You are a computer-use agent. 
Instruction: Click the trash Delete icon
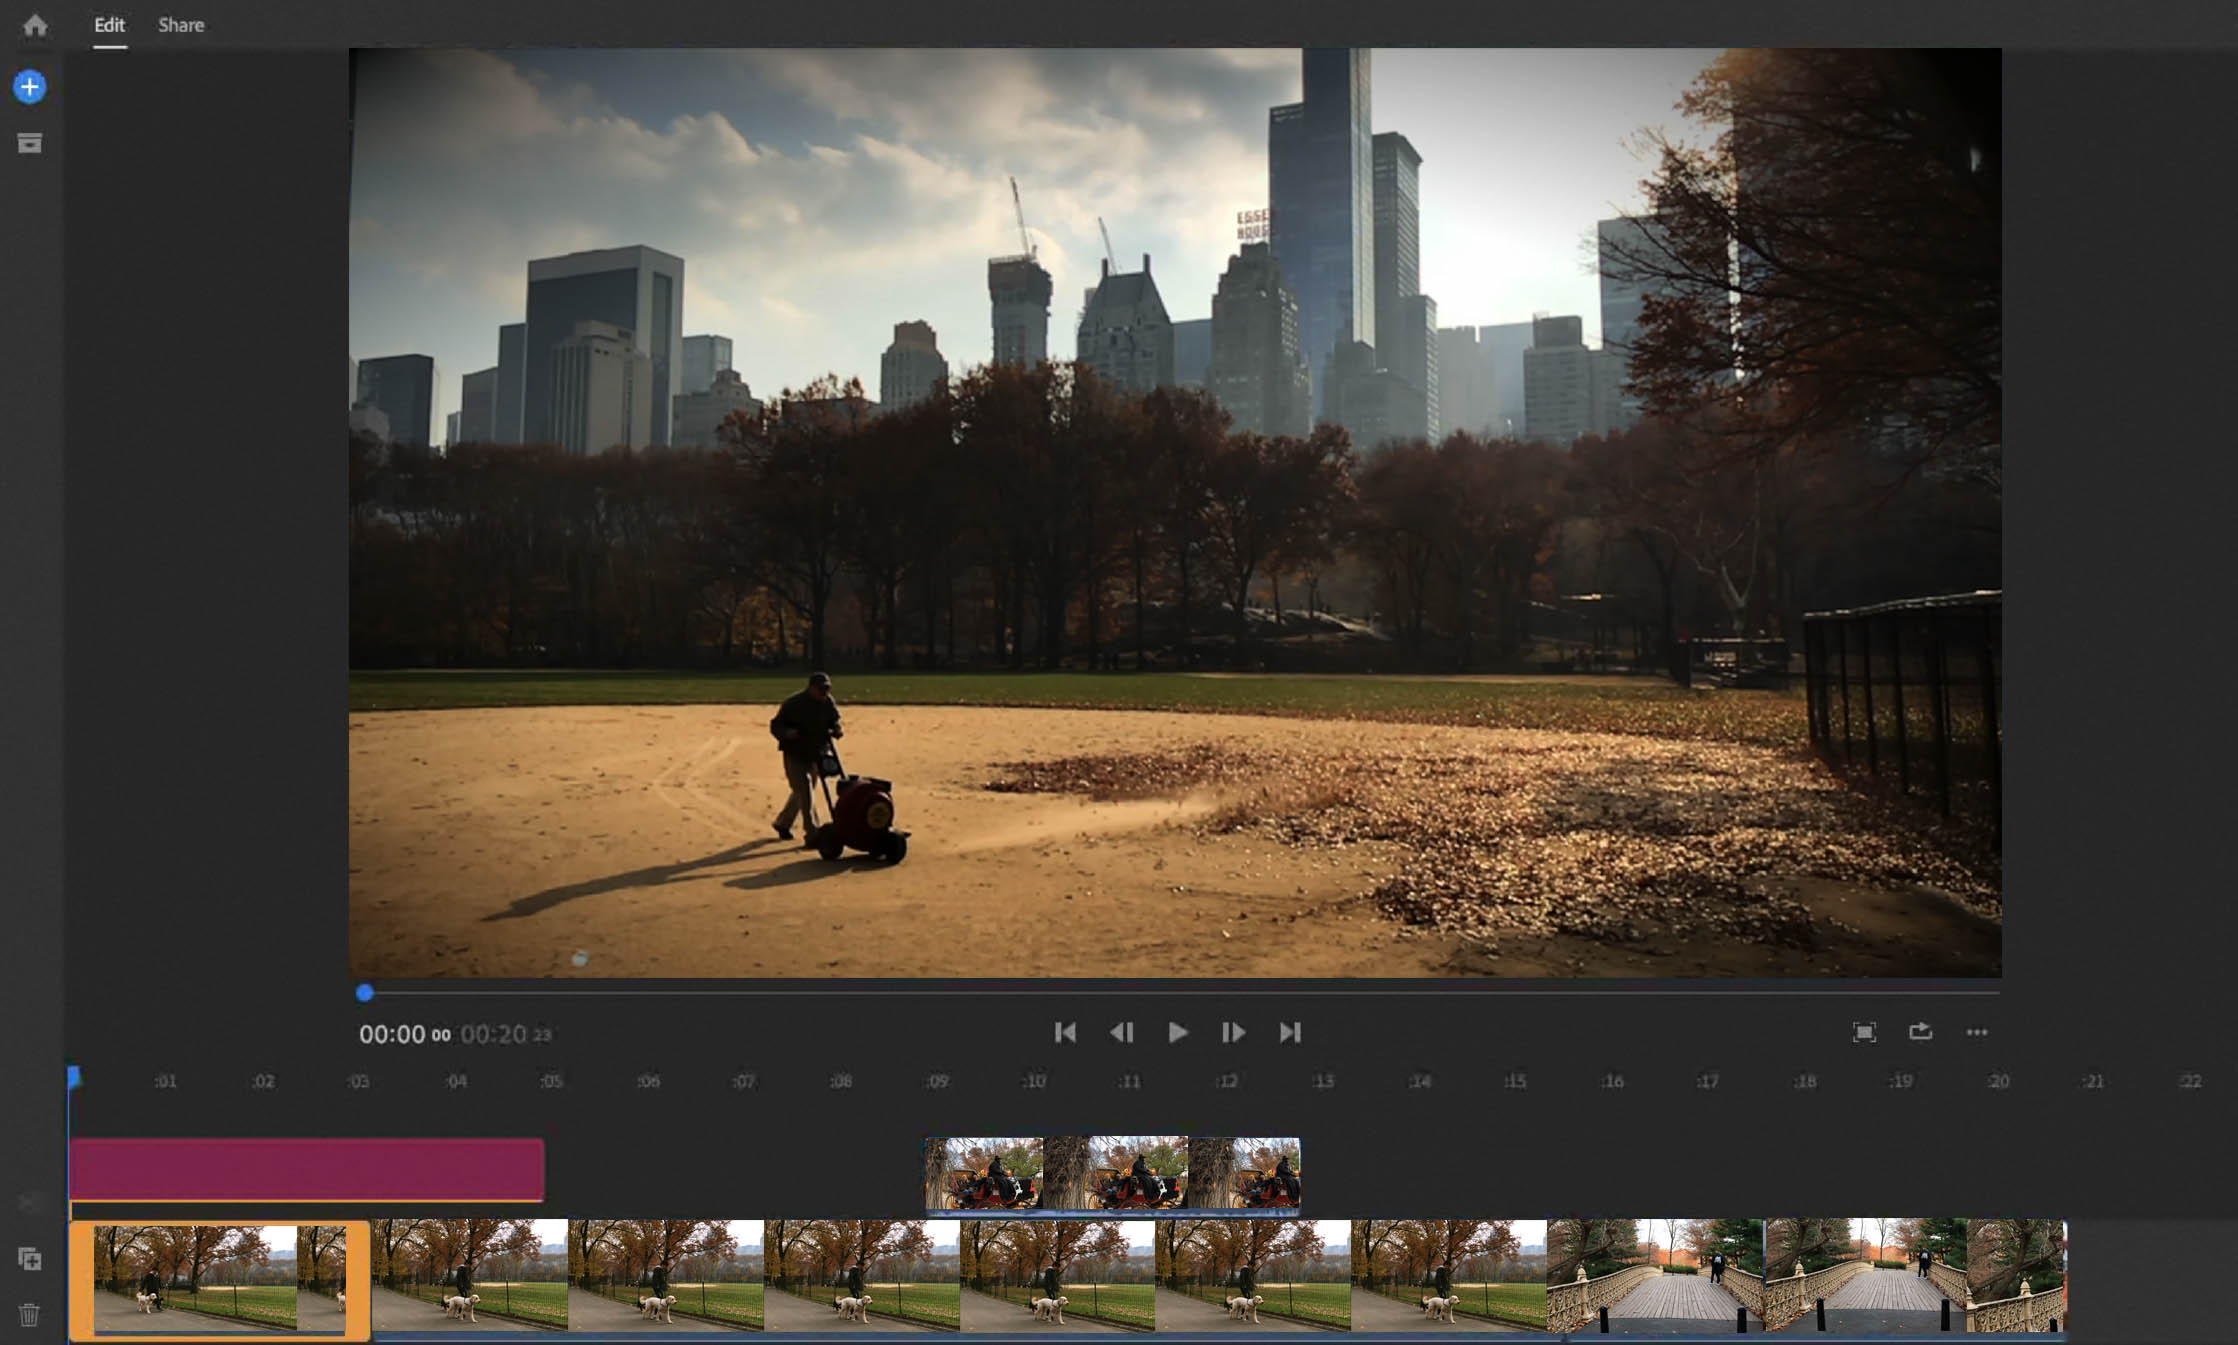pyautogui.click(x=30, y=1314)
